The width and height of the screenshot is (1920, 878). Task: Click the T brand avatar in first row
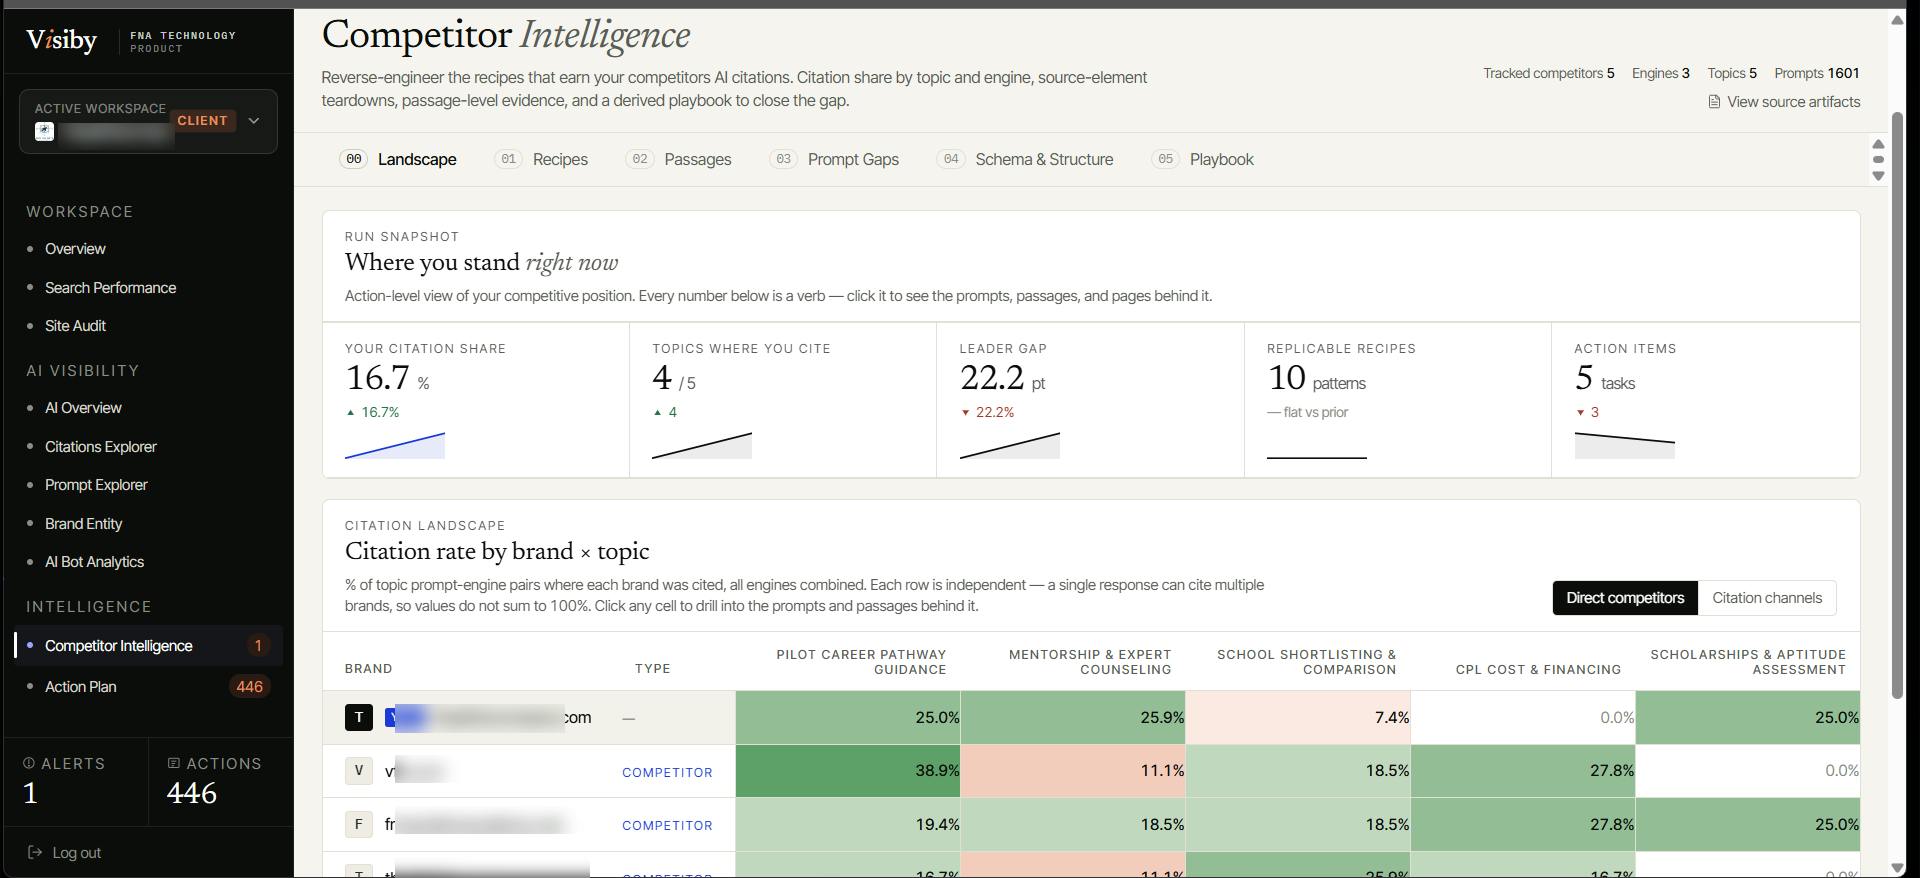click(x=359, y=717)
